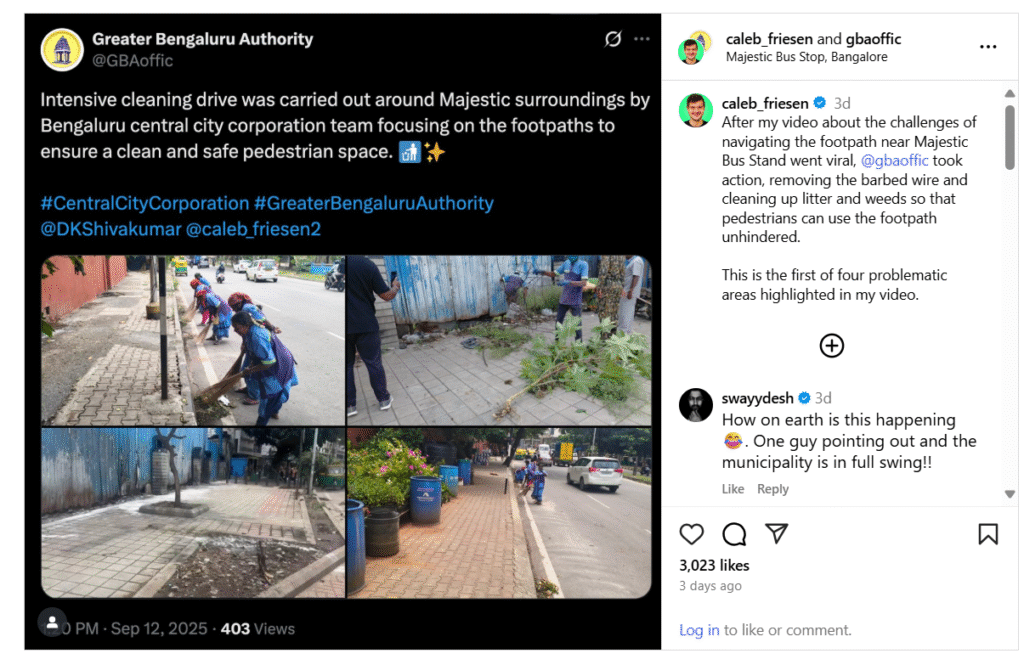Screen dimensions: 1024x659
Task: Reply to swayydesh's comment
Action: point(772,488)
